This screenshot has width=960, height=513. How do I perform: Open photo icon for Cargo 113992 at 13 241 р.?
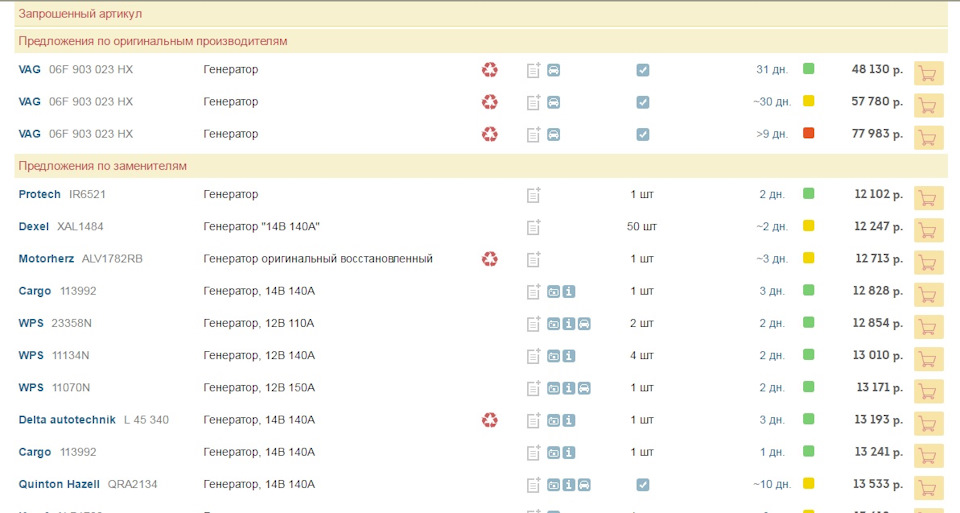click(553, 452)
